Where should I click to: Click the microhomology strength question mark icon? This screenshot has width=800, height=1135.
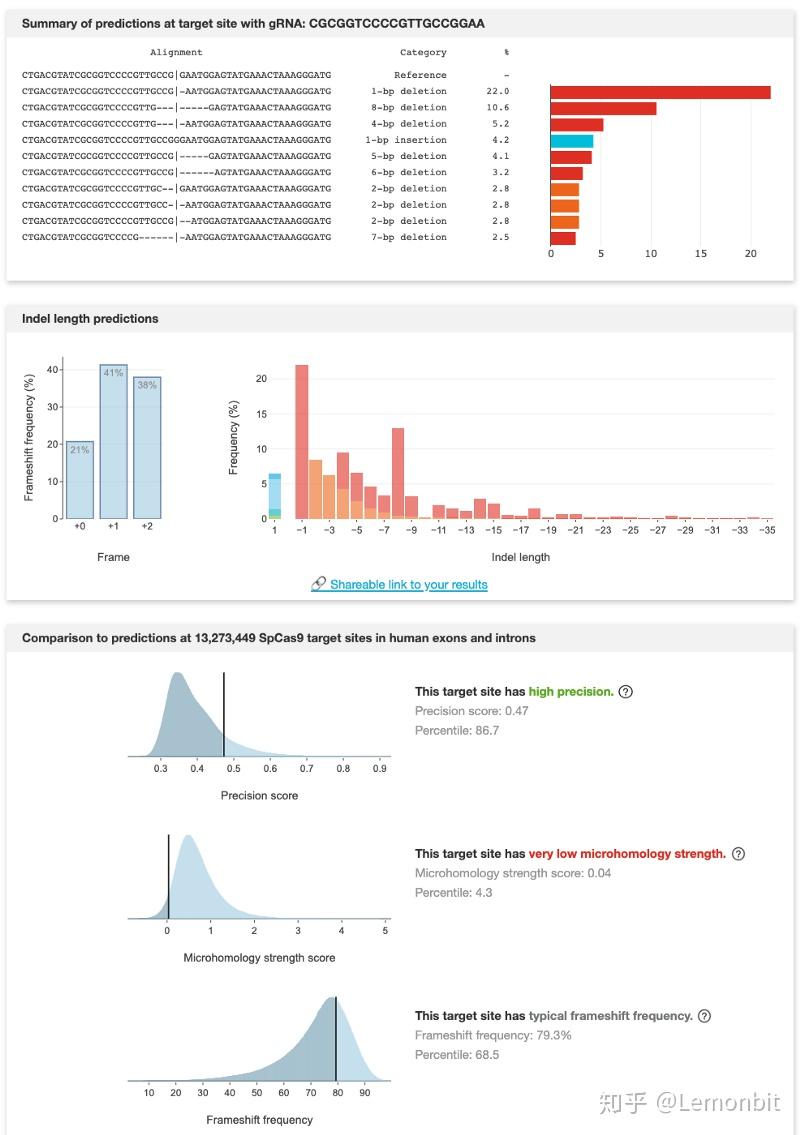tap(738, 853)
